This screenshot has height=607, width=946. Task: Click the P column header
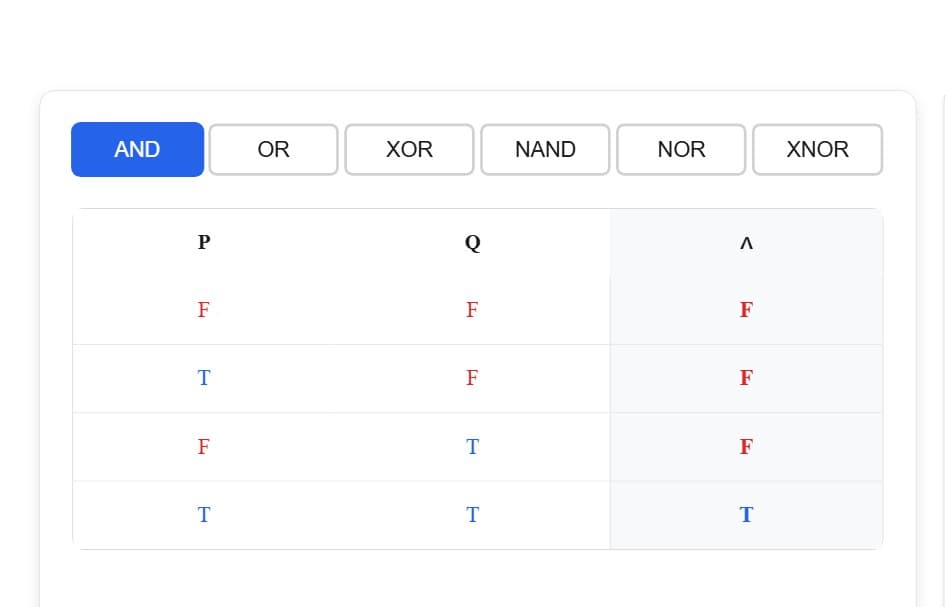pyautogui.click(x=204, y=242)
